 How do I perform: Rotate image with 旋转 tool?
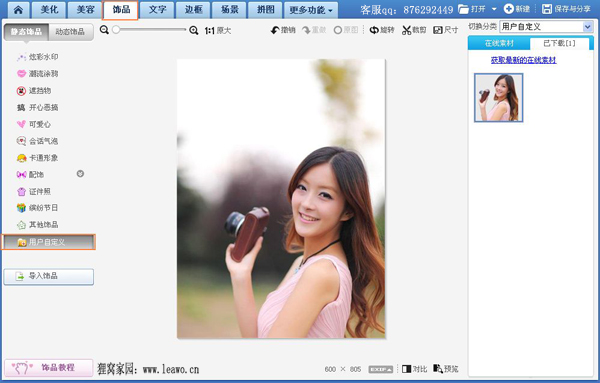[x=382, y=30]
